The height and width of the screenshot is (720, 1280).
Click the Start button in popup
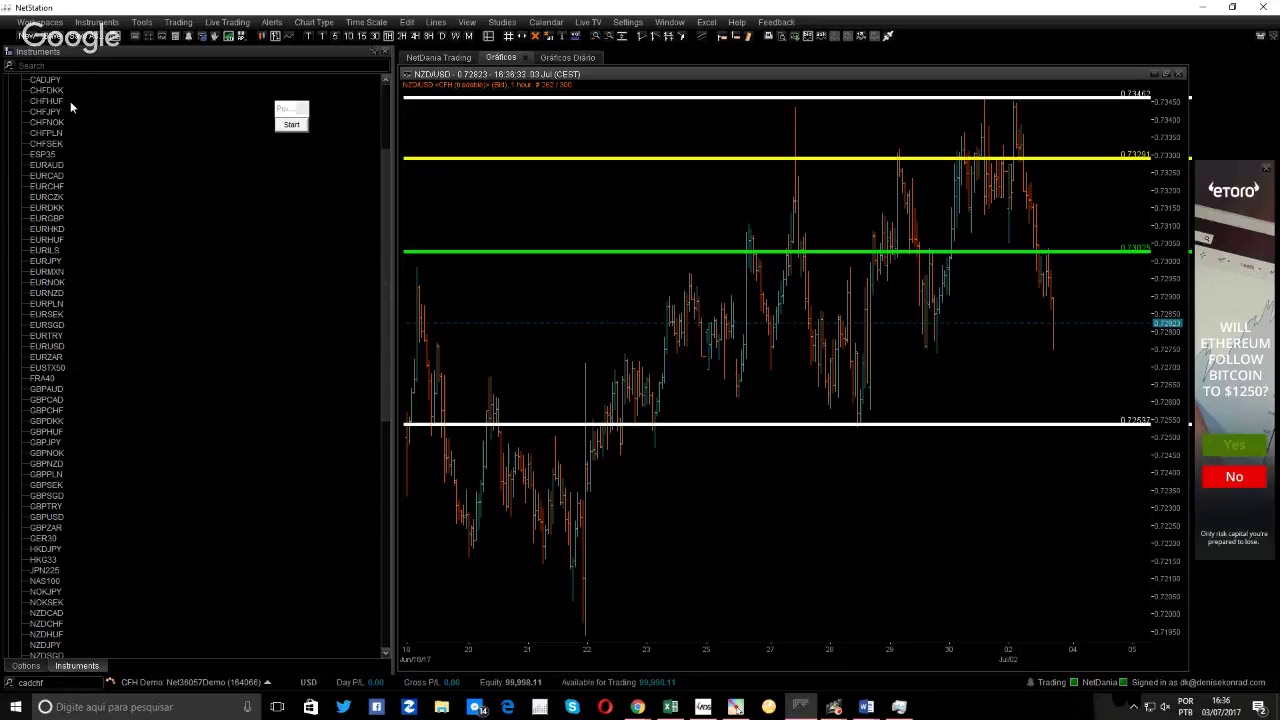point(291,124)
